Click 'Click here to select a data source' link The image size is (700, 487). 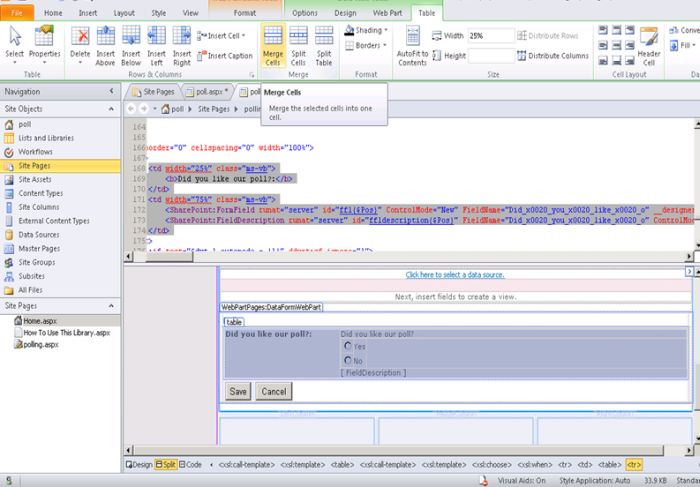point(454,274)
